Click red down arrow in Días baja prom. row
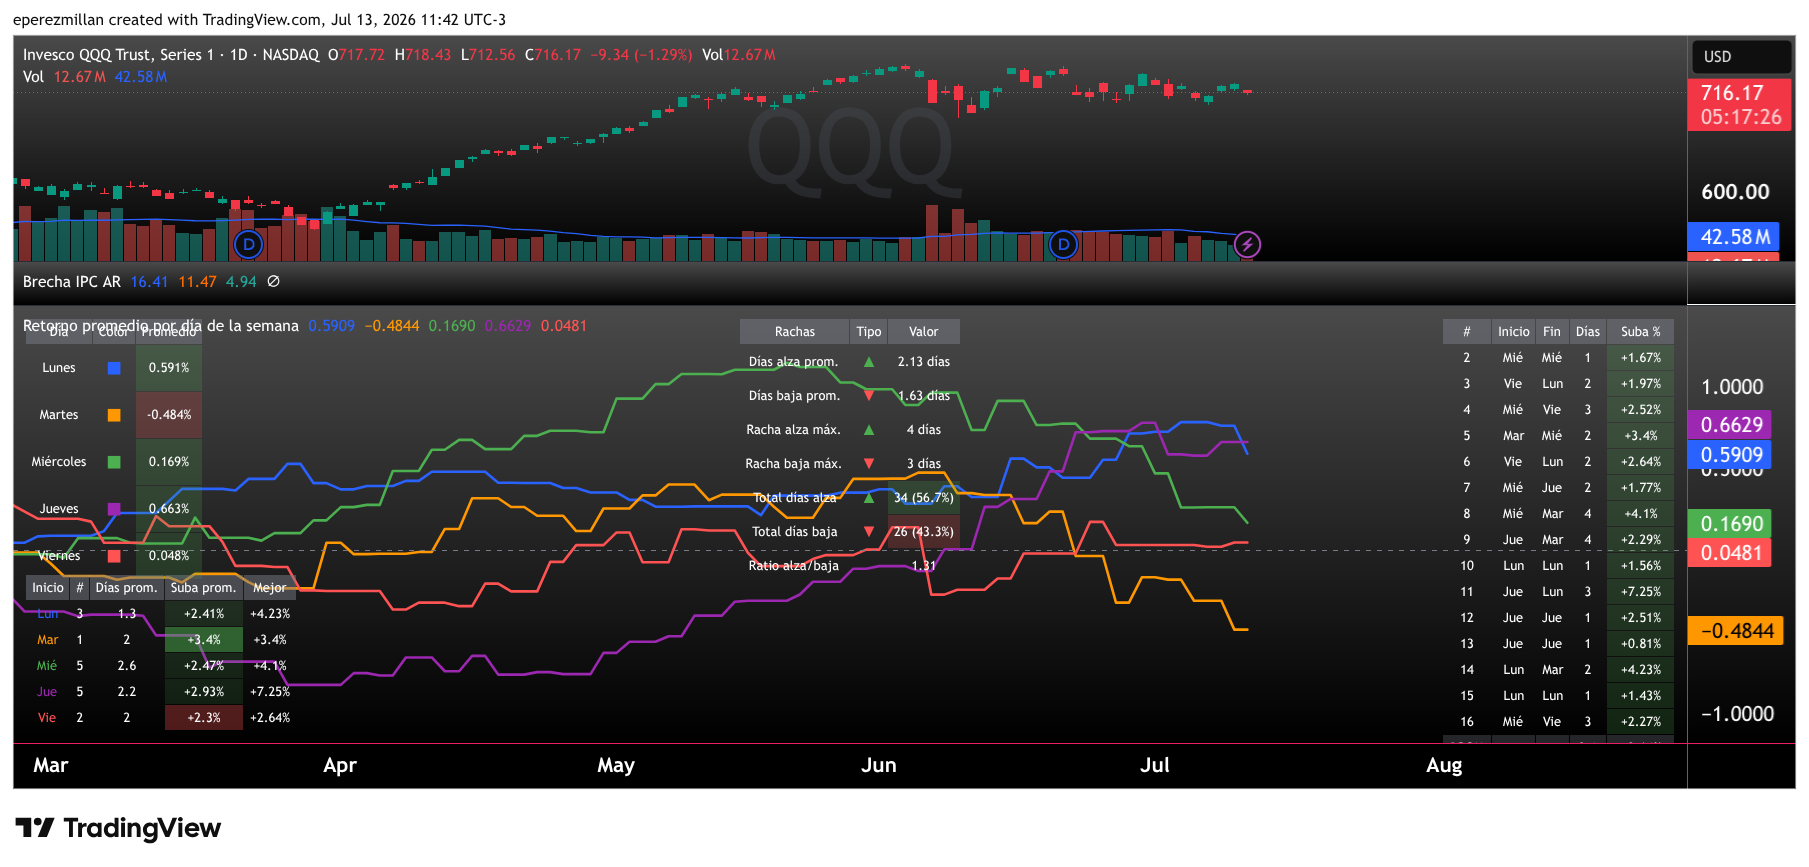The width and height of the screenshot is (1809, 867). click(x=869, y=396)
